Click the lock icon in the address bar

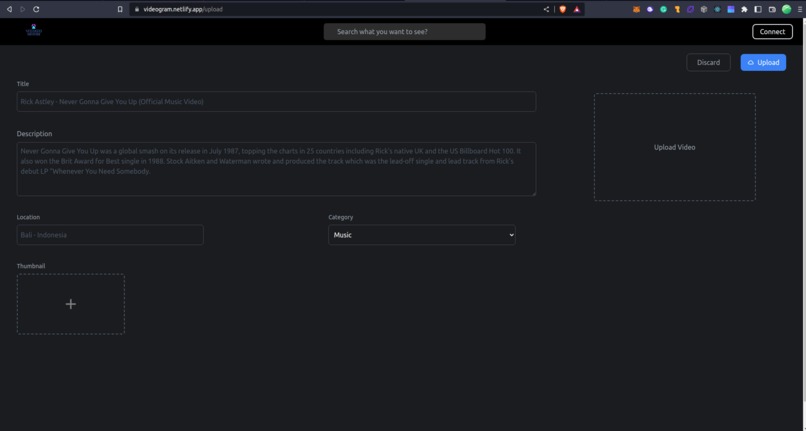[137, 9]
